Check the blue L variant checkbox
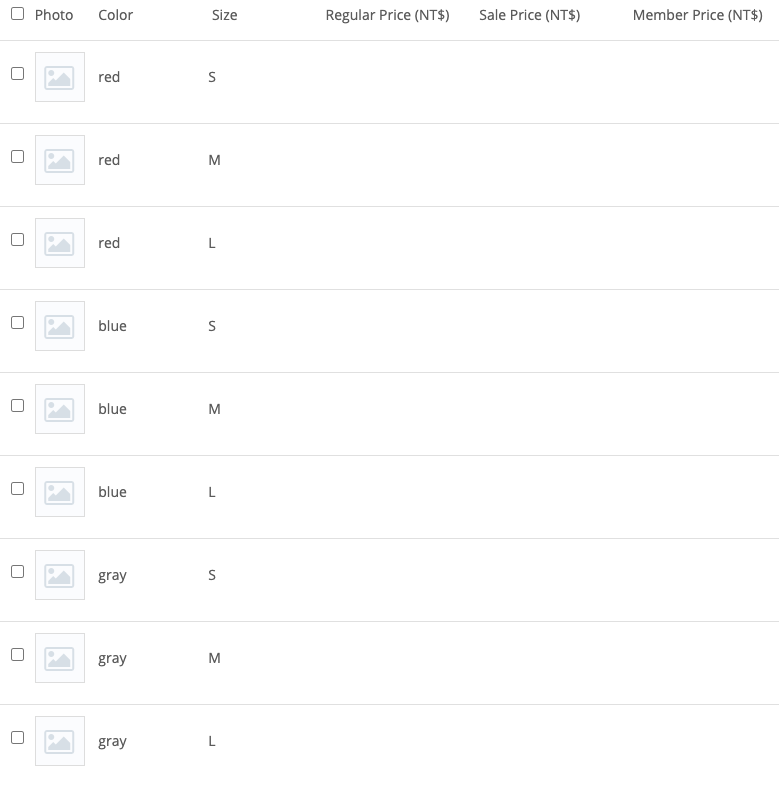The width and height of the screenshot is (779, 799). (x=17, y=489)
